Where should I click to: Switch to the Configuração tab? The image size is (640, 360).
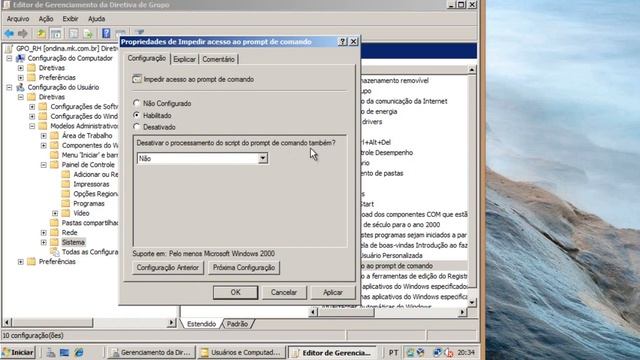pyautogui.click(x=147, y=58)
